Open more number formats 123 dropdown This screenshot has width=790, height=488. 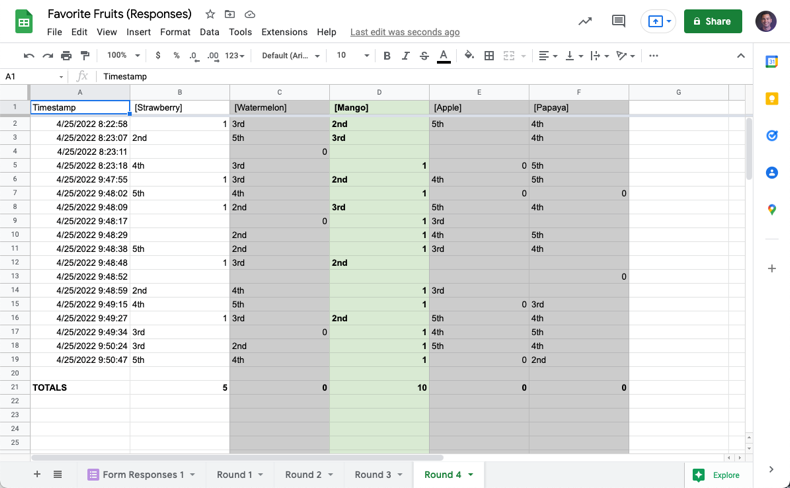point(234,56)
